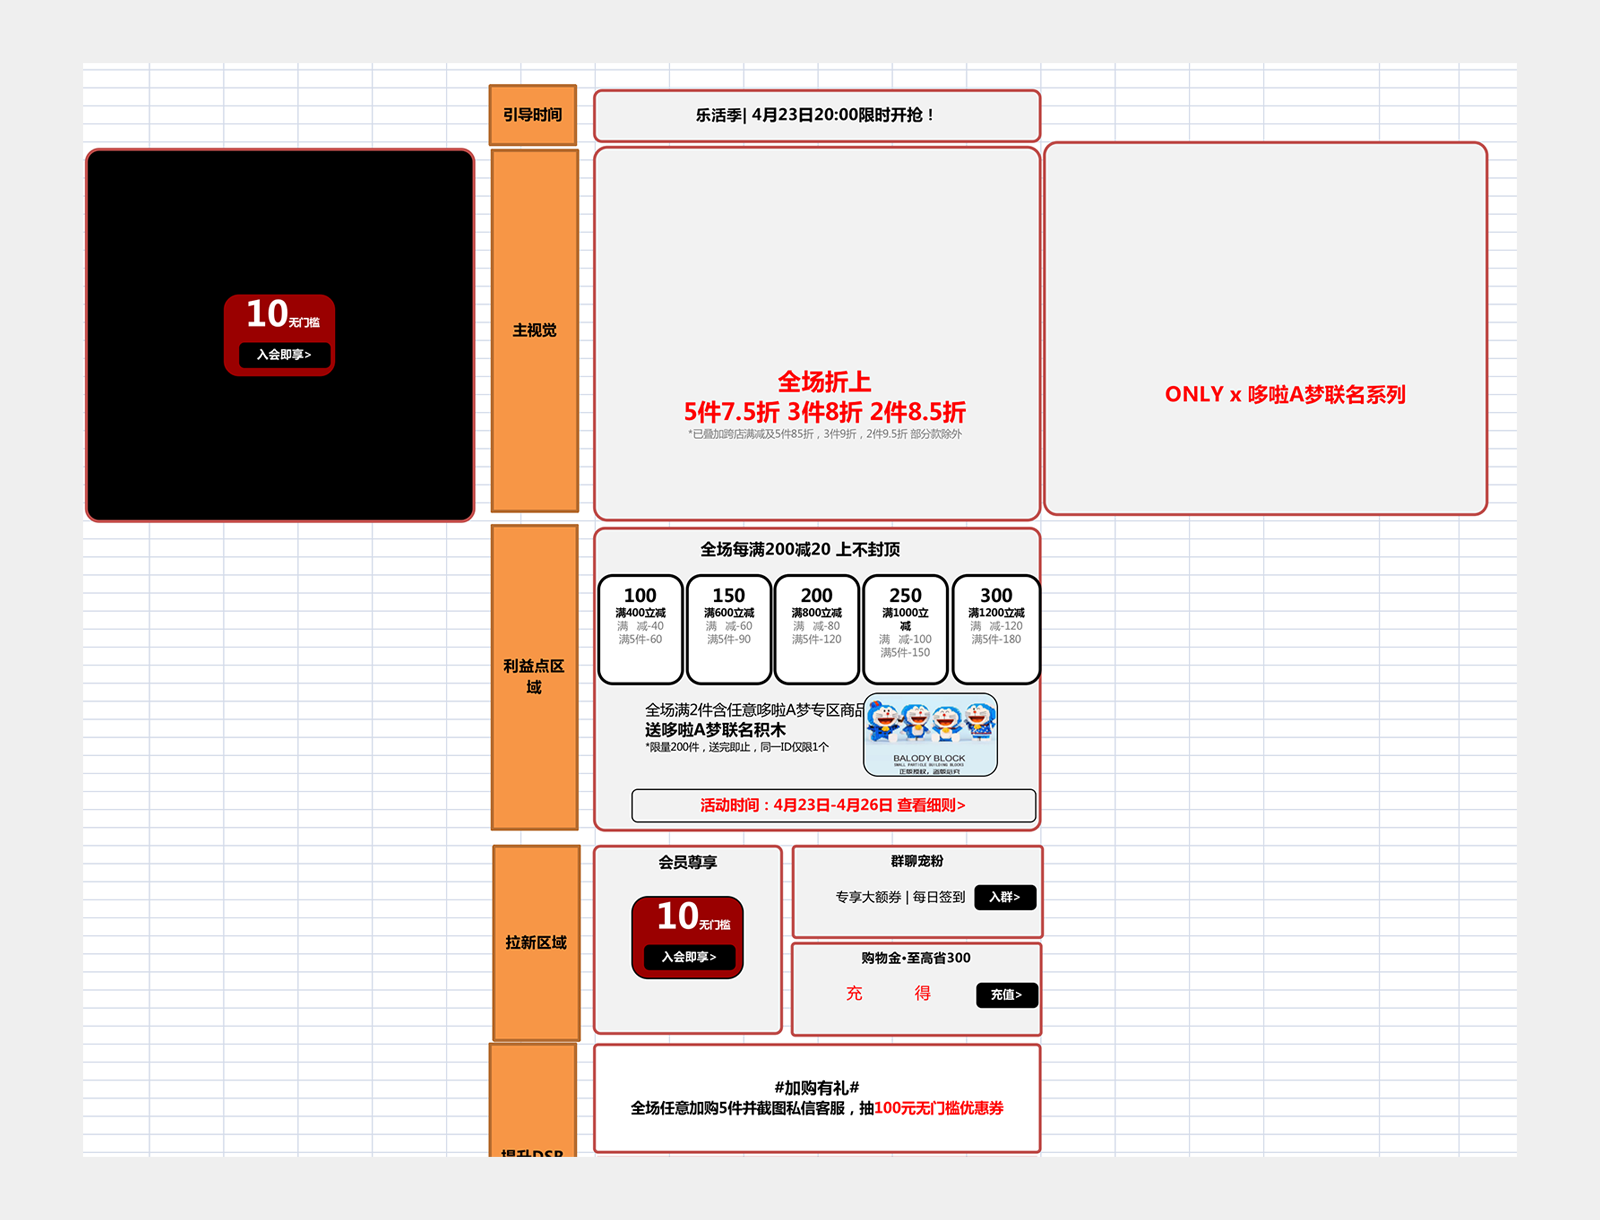The image size is (1600, 1220).
Task: Click 入会即享> under the 会员尊享 heading
Action: (x=689, y=957)
